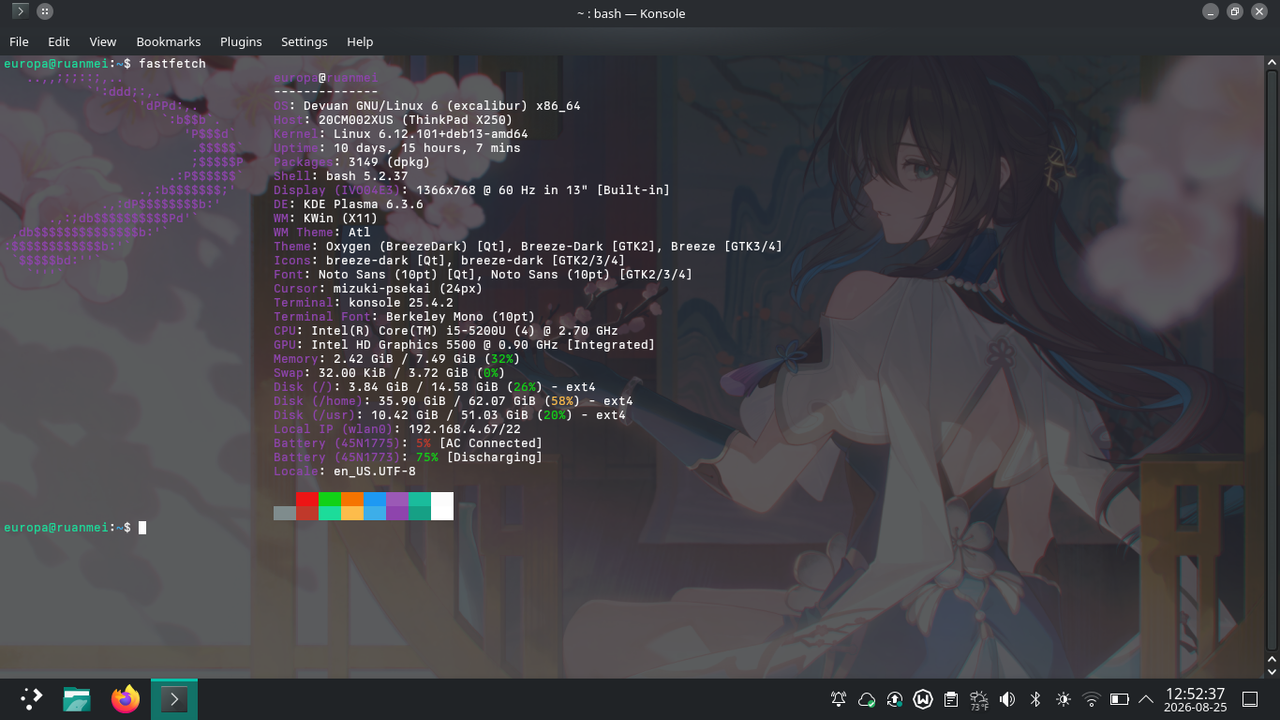The width and height of the screenshot is (1280, 720).
Task: Click the 'Disk (/home): 35.90 GiB' line
Action: [x=453, y=399]
